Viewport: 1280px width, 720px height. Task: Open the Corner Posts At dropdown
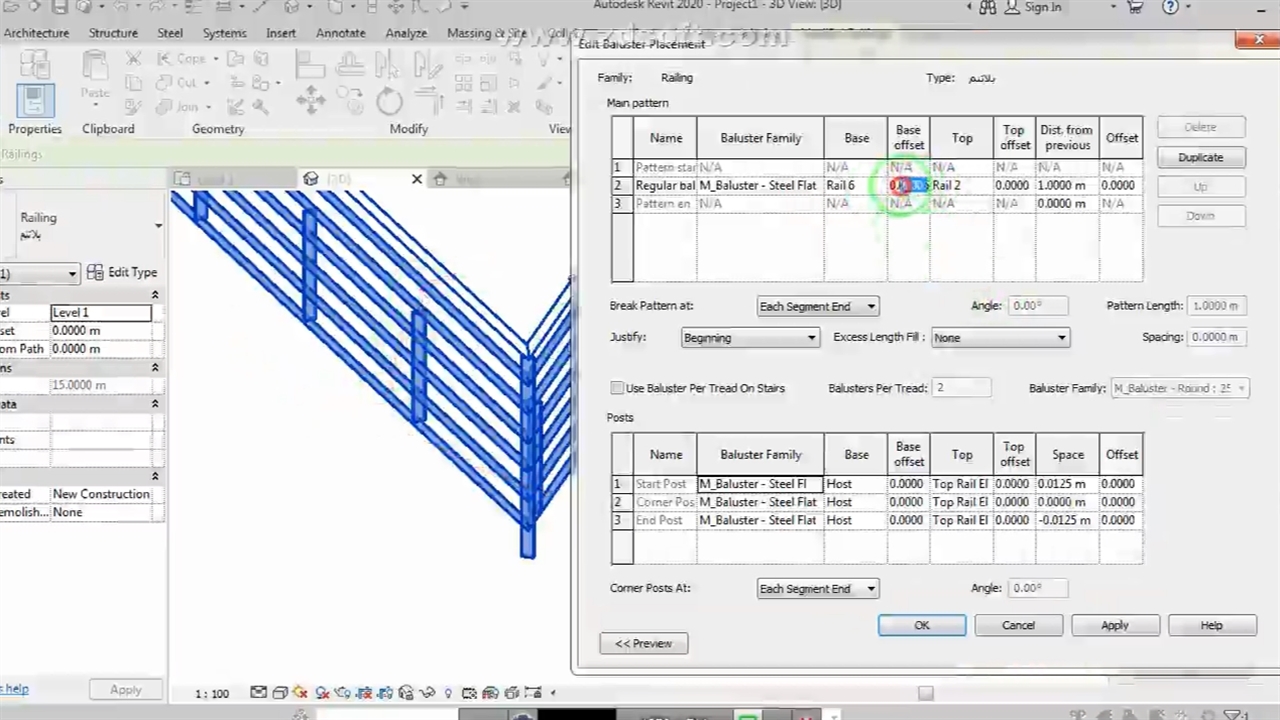tap(817, 589)
